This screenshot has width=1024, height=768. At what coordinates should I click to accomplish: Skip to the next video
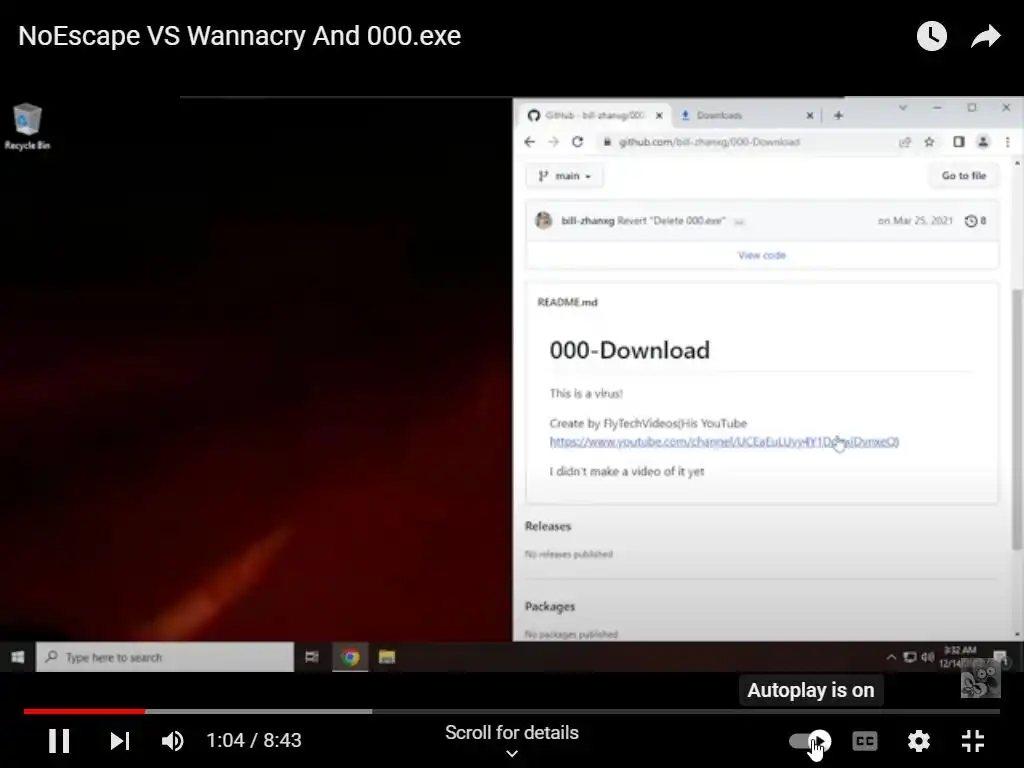pyautogui.click(x=120, y=741)
